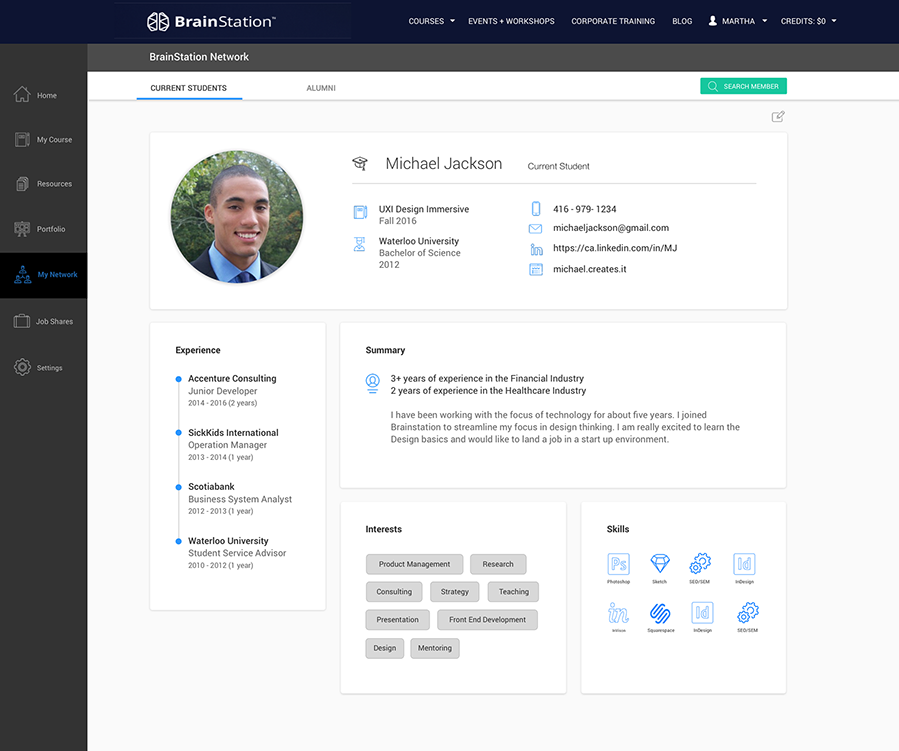
Task: Click the Michael Jackson name heading
Action: pyautogui.click(x=443, y=164)
